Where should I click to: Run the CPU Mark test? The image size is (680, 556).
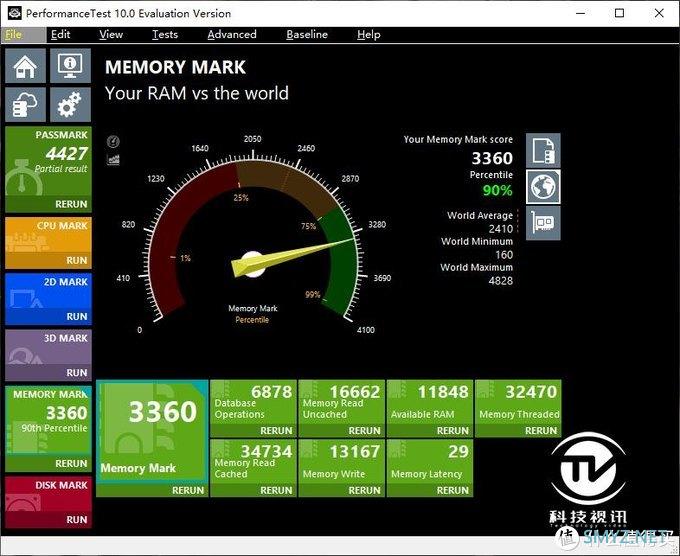coord(77,260)
